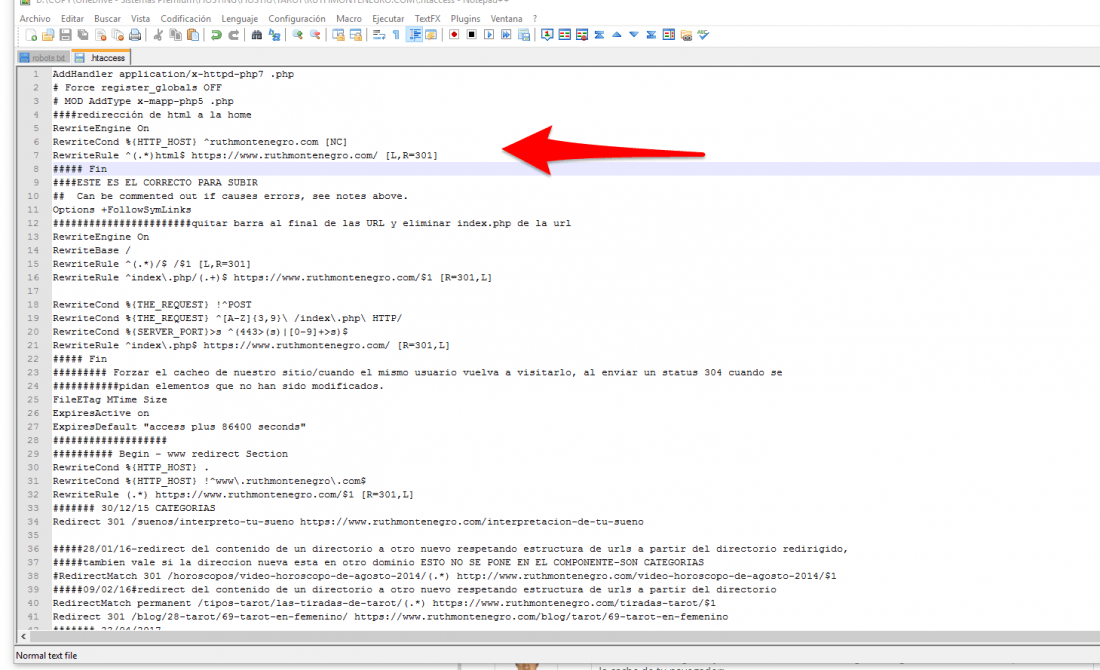Image resolution: width=1100 pixels, height=670 pixels.
Task: Open Find with the binoculars icon
Action: (x=257, y=34)
